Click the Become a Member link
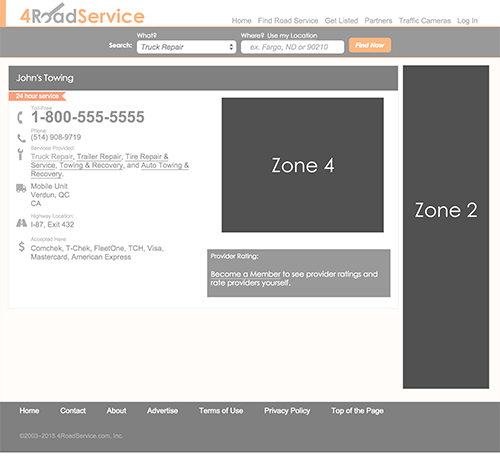The width and height of the screenshot is (500, 468). click(245, 274)
